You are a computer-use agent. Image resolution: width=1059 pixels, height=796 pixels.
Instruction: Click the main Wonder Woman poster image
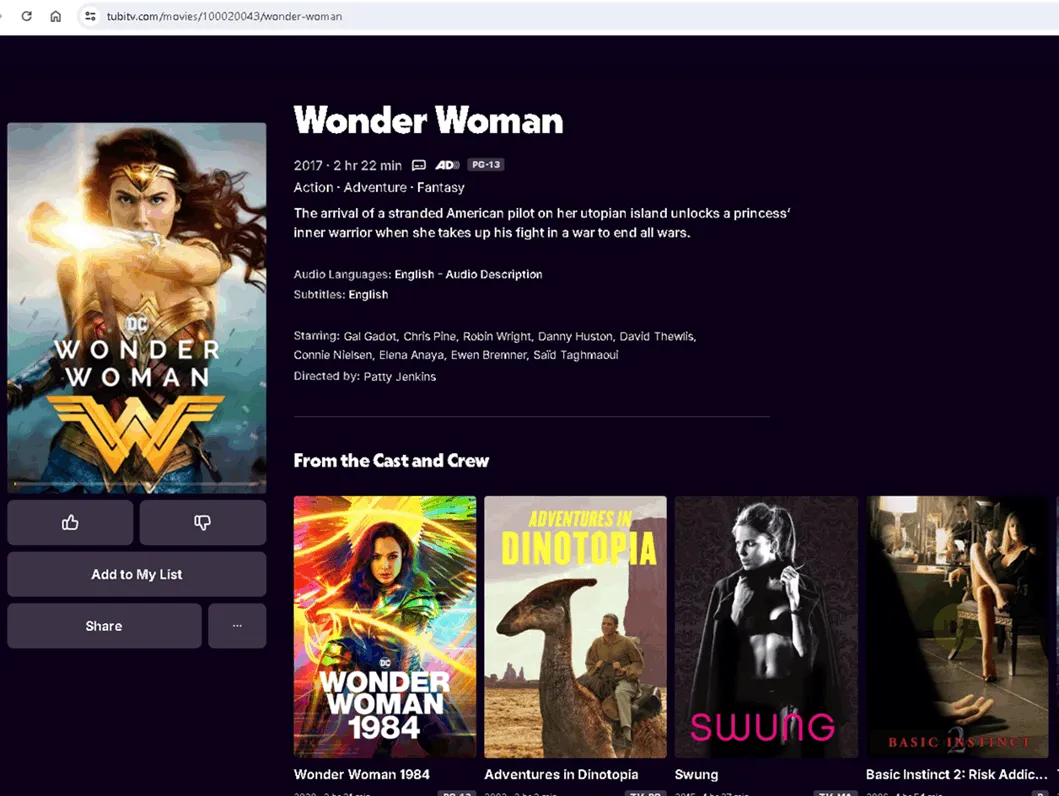point(137,307)
